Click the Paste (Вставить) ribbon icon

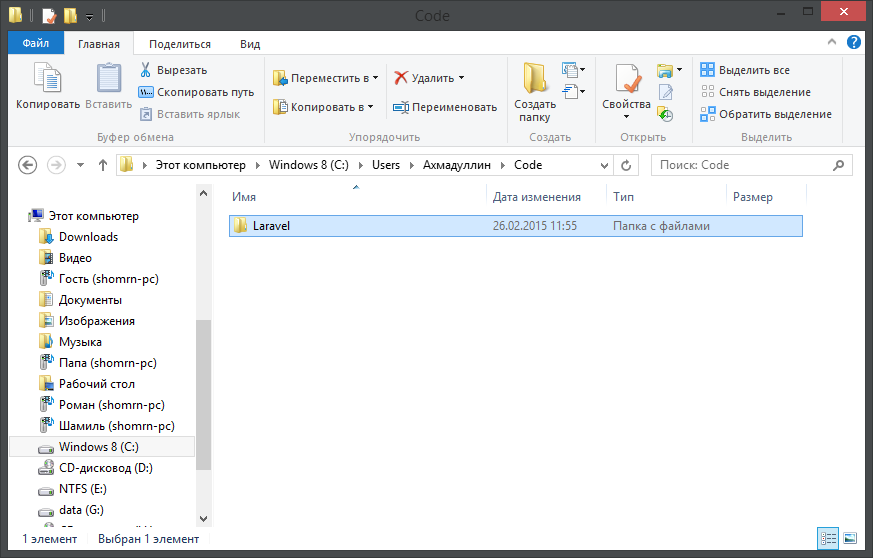coord(109,78)
